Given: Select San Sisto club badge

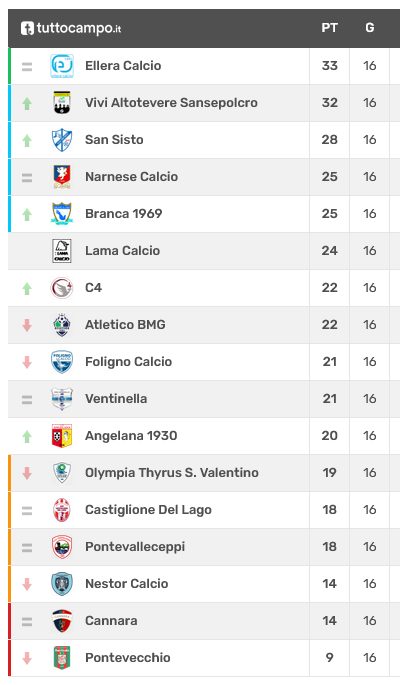Looking at the screenshot, I should [62, 140].
